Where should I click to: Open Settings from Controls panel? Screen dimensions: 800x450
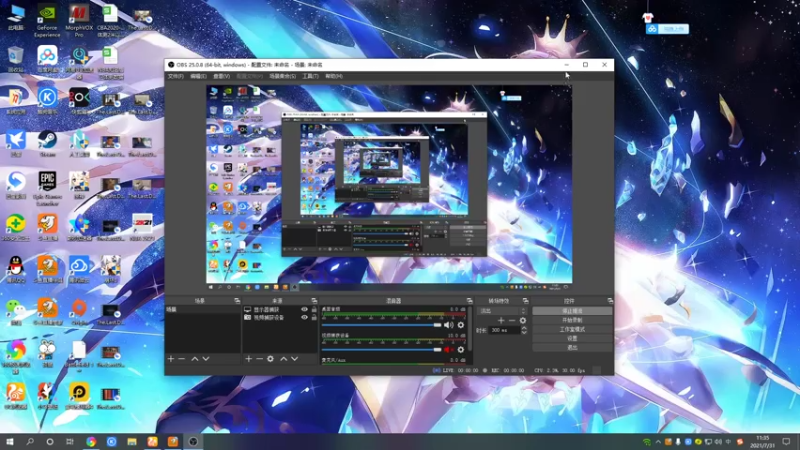(x=572, y=338)
